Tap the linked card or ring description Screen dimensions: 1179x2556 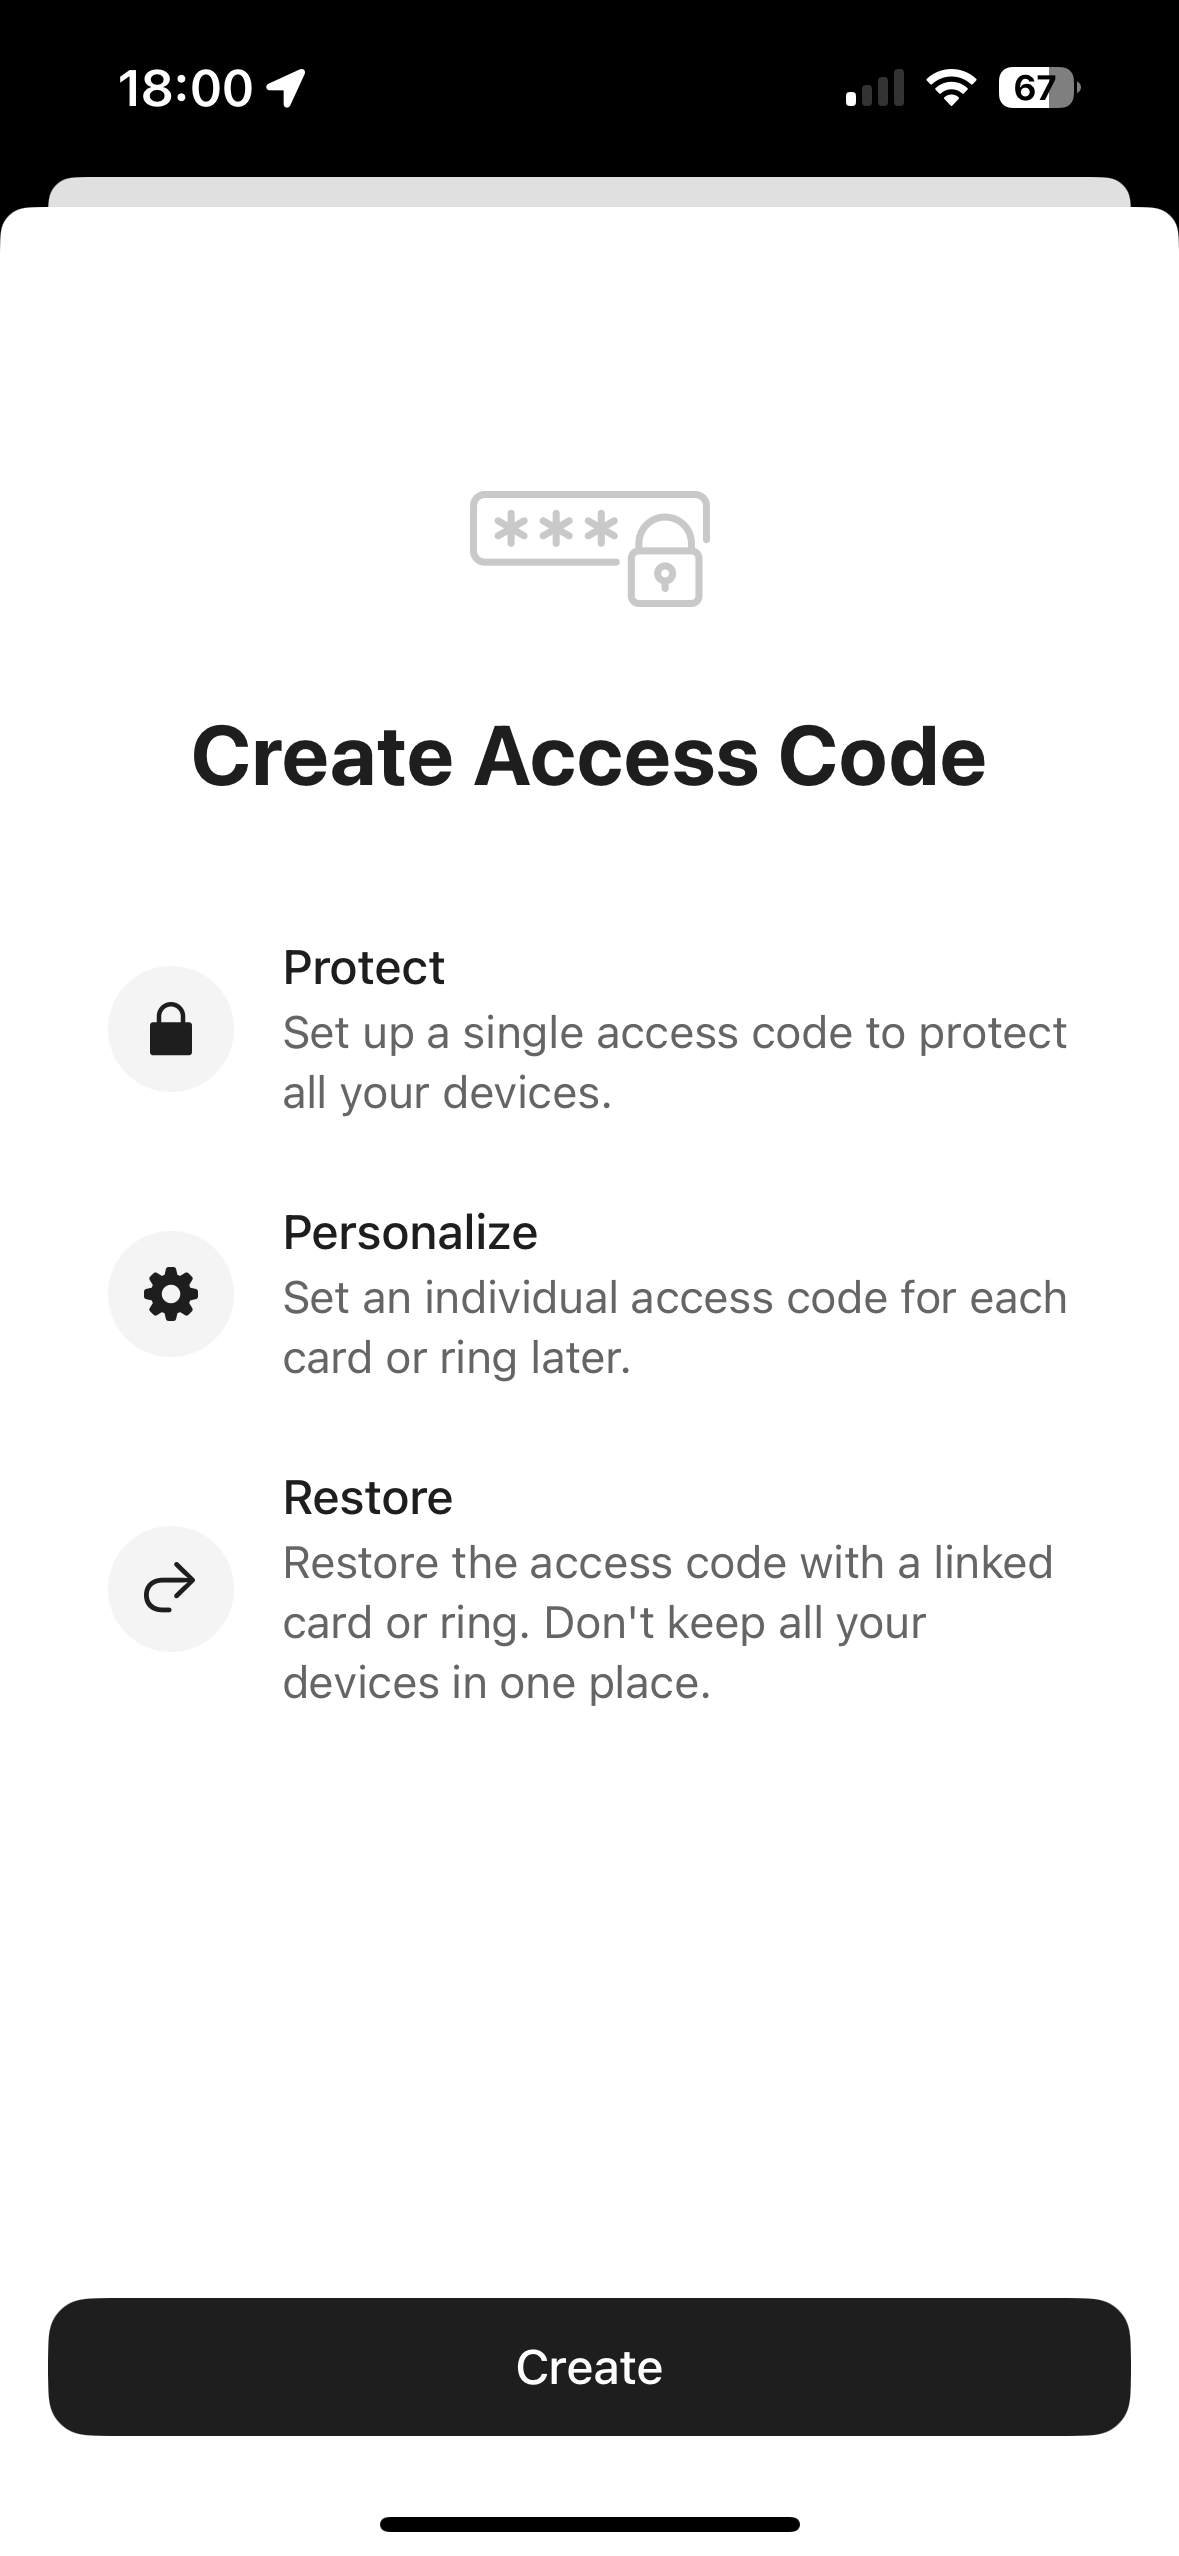[668, 1623]
